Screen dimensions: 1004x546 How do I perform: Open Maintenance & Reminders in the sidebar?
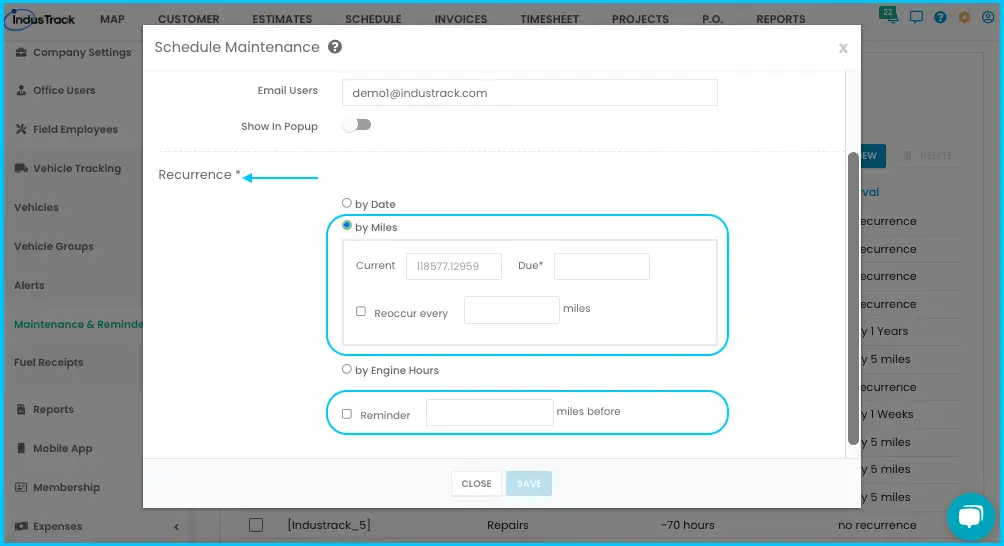(x=78, y=325)
